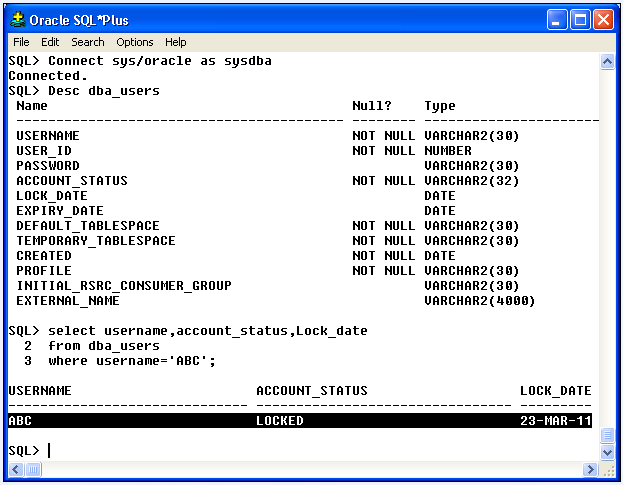Click the 'Null?' header in describe output
Viewport: 623px width, 485px height.
click(x=372, y=106)
